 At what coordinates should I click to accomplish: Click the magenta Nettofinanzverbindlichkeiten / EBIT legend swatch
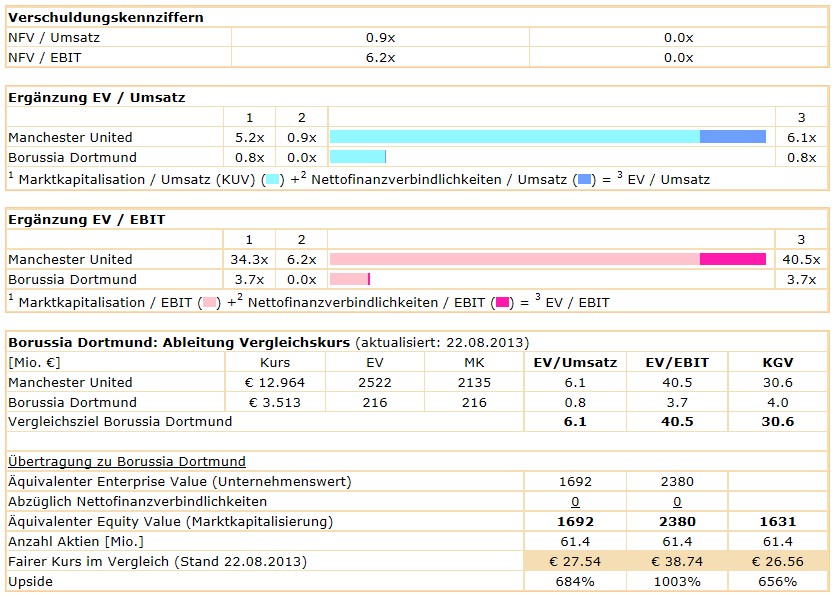[502, 302]
